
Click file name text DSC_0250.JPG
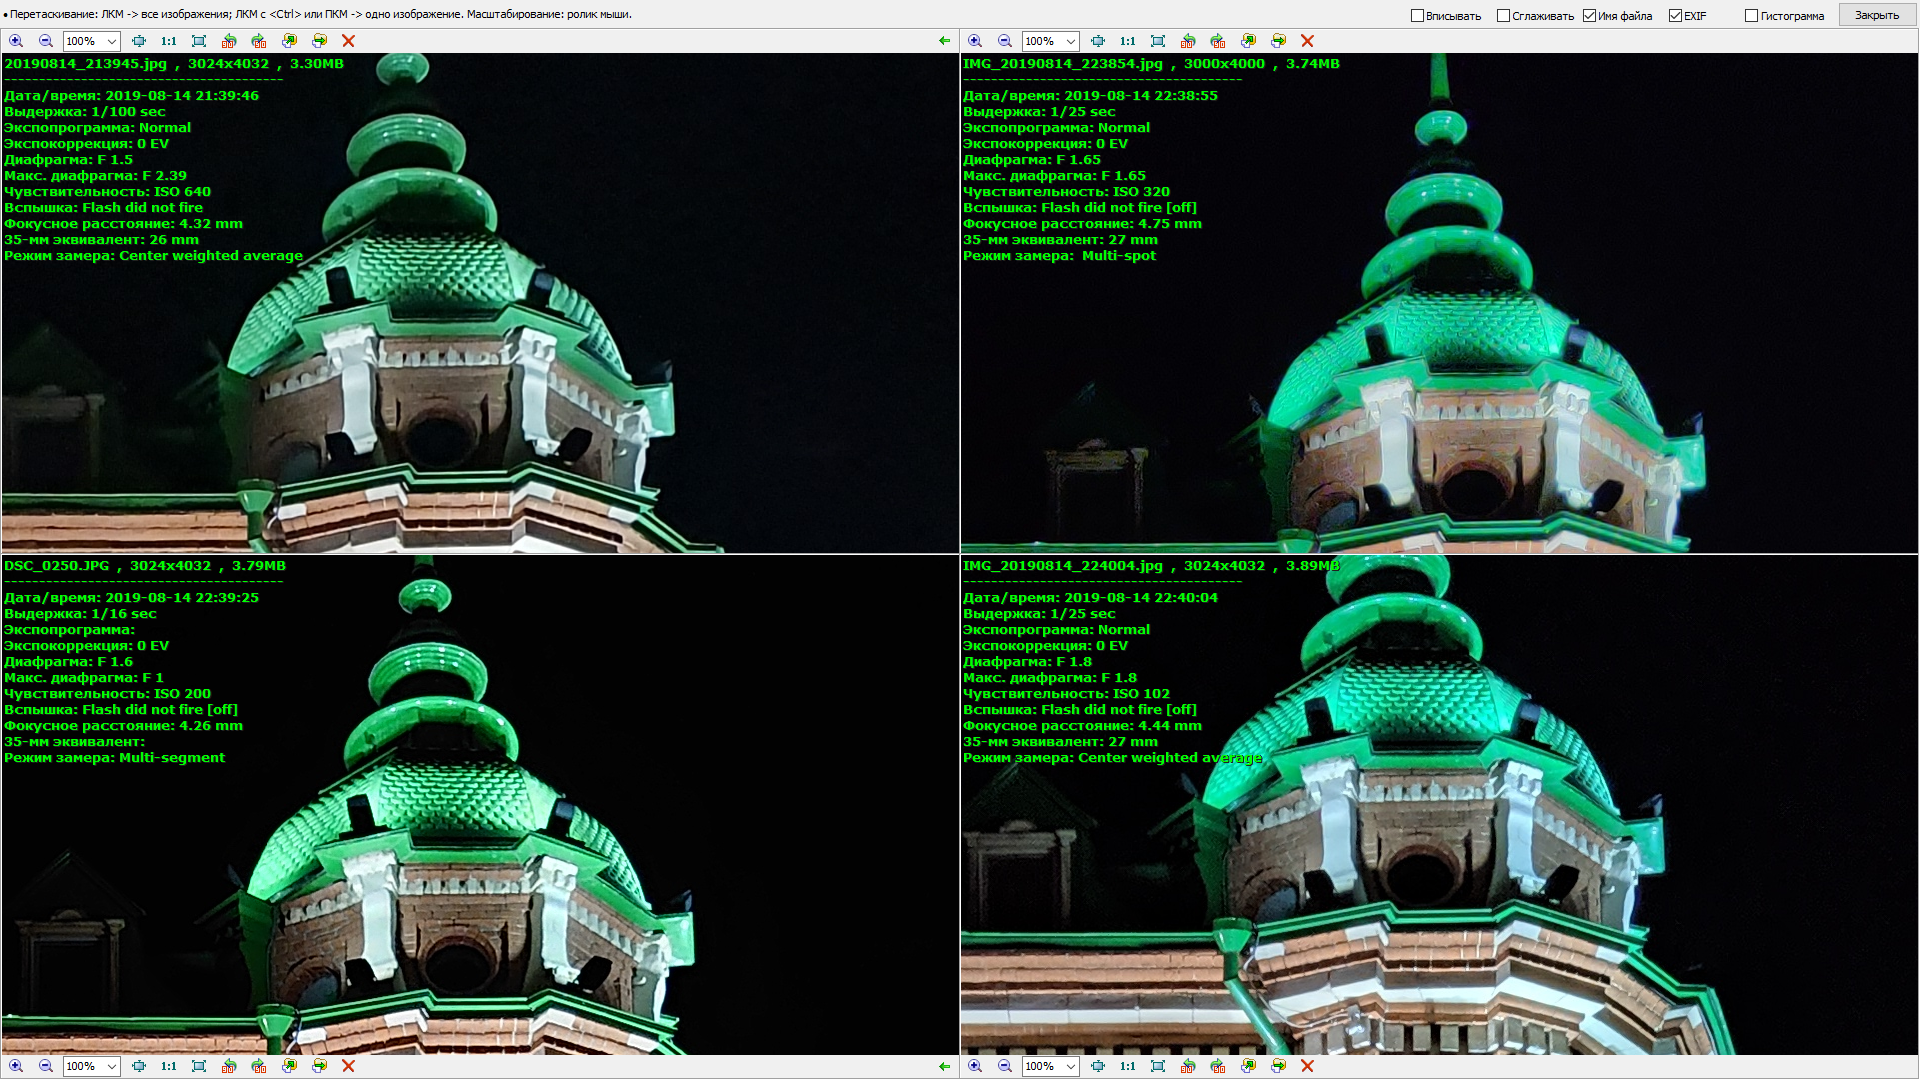57,565
